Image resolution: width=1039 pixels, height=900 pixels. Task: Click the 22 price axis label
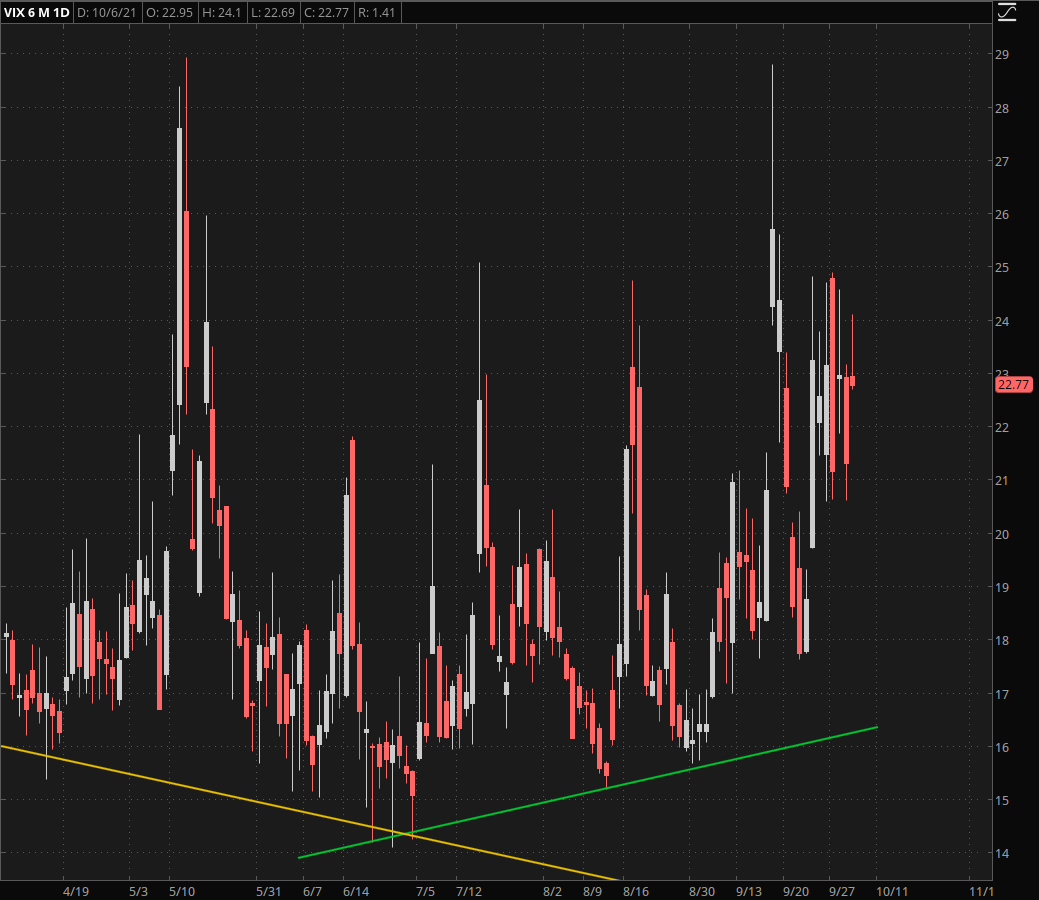point(1002,427)
